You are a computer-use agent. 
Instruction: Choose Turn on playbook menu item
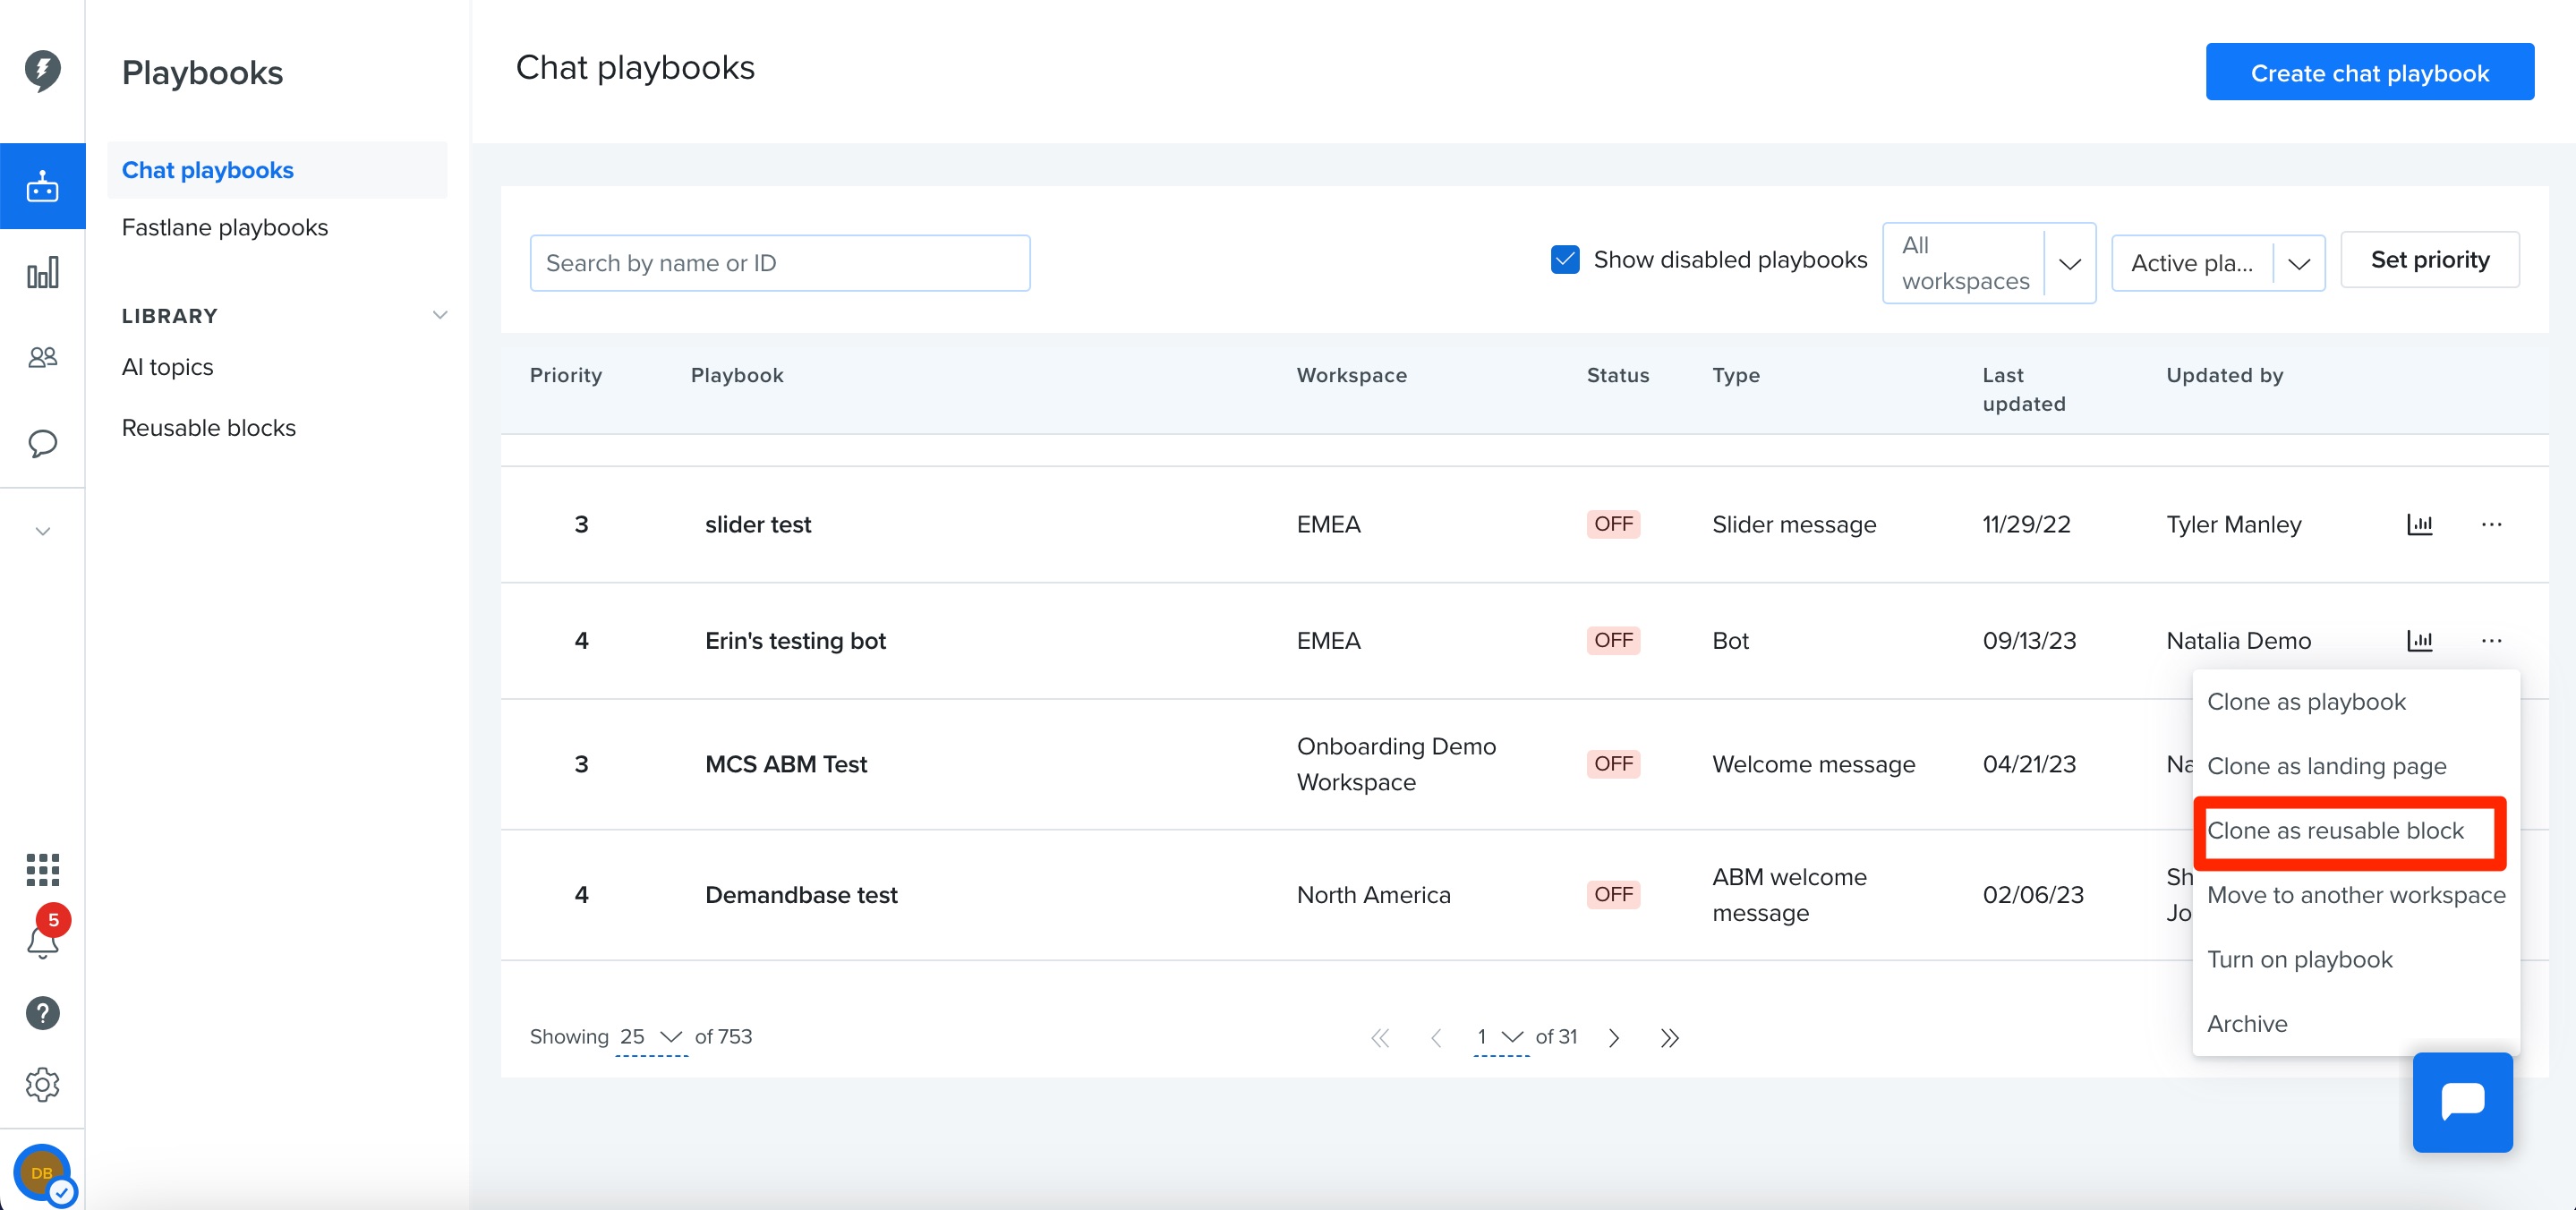[x=2299, y=959]
